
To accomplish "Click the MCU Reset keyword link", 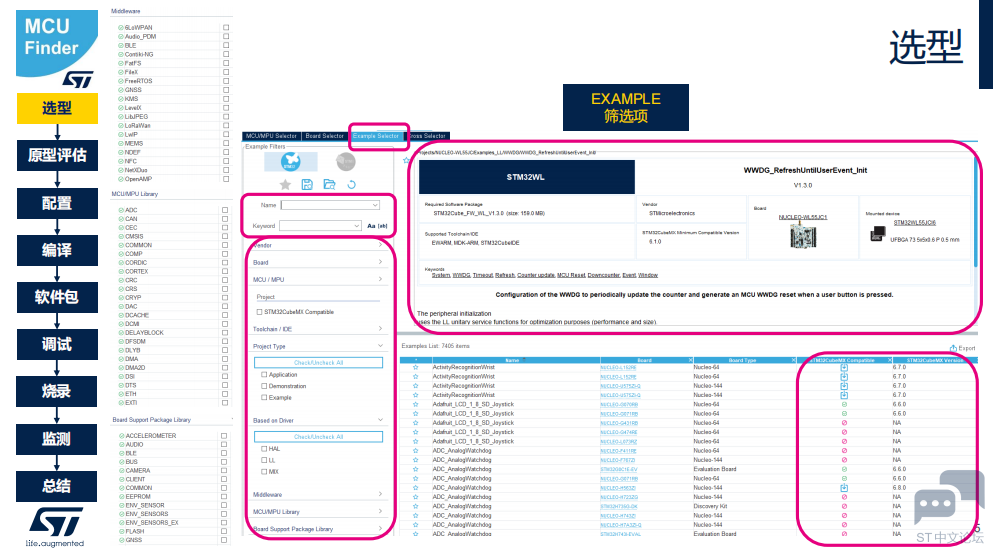I will (x=571, y=275).
